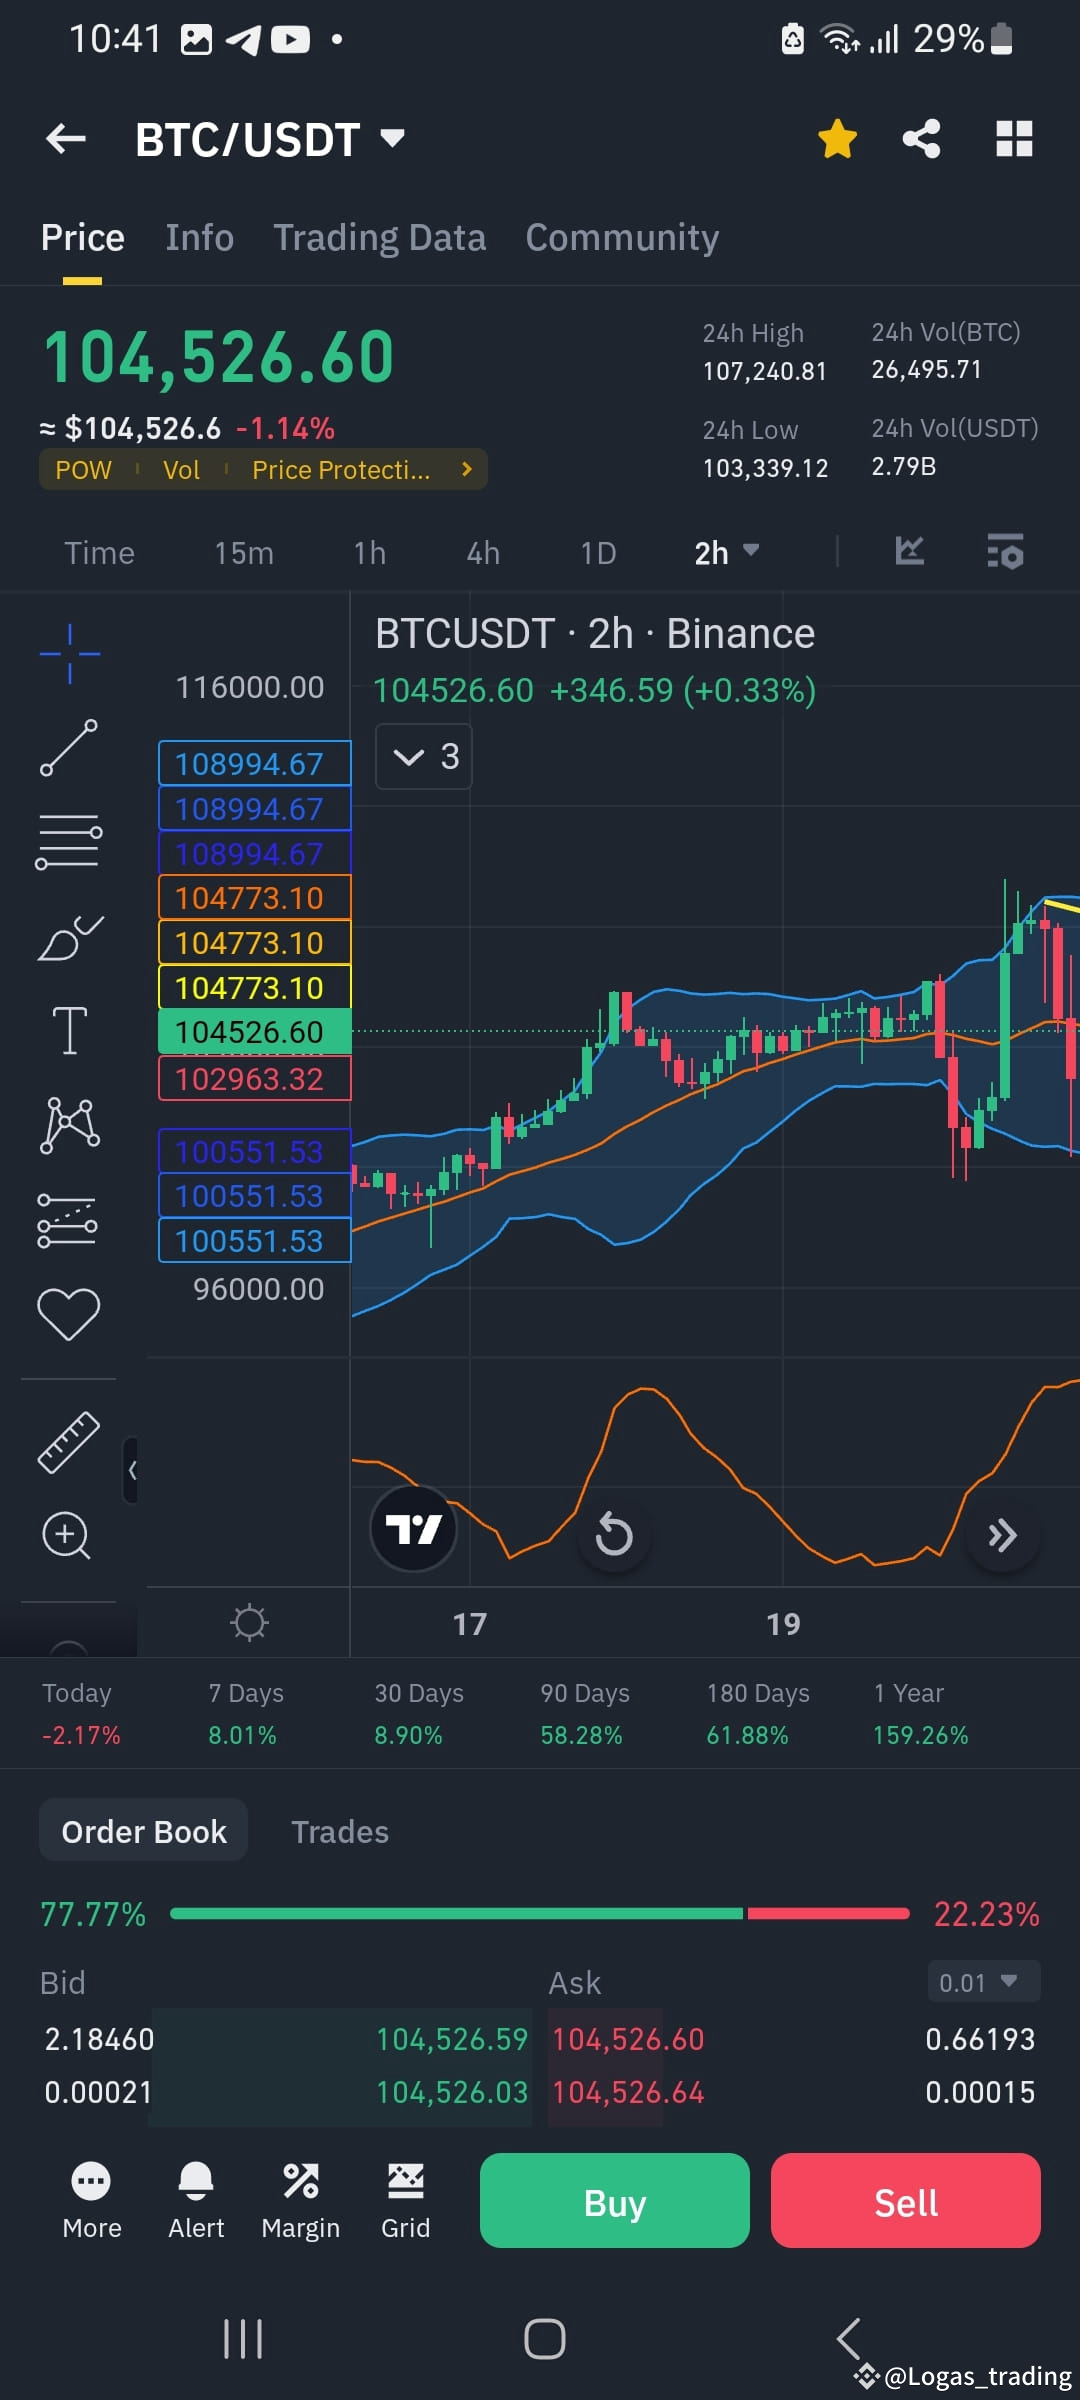1080x2400 pixels.
Task: Select the 30 Days 8.90% performance
Action: click(419, 1713)
